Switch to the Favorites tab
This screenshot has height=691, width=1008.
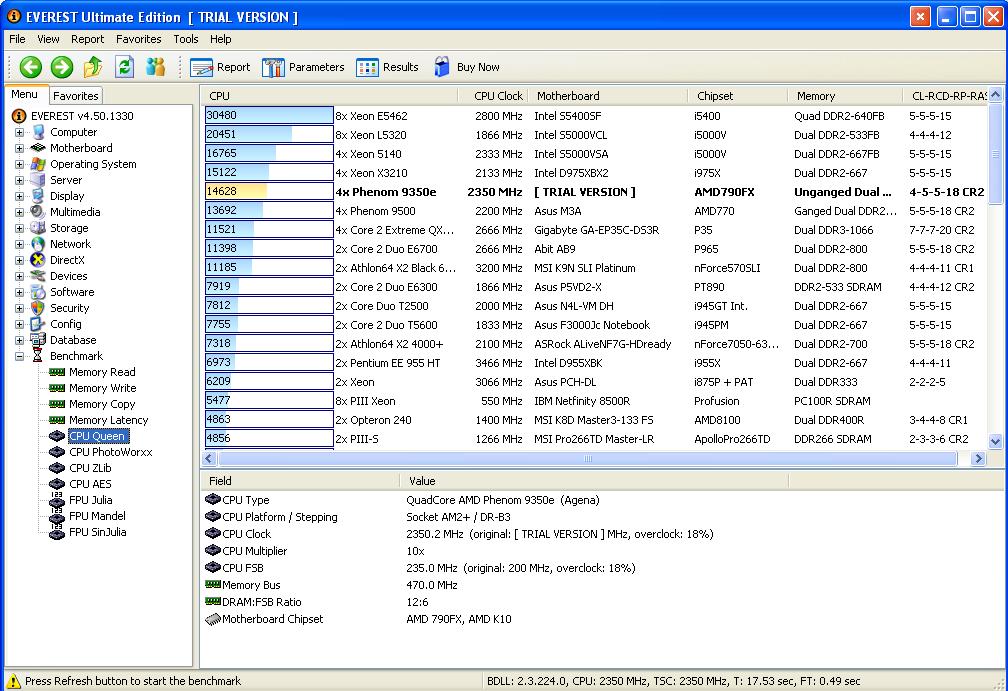tap(75, 96)
